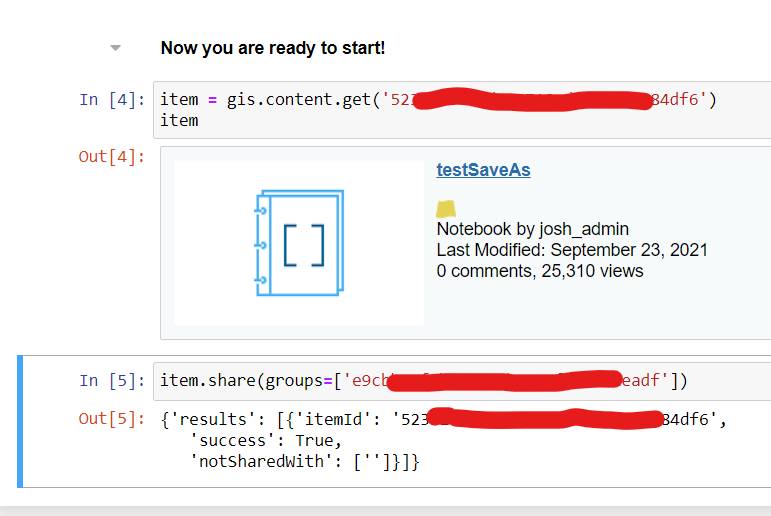771x516 pixels.
Task: Click the blue notebook thumbnail image
Action: (x=298, y=243)
